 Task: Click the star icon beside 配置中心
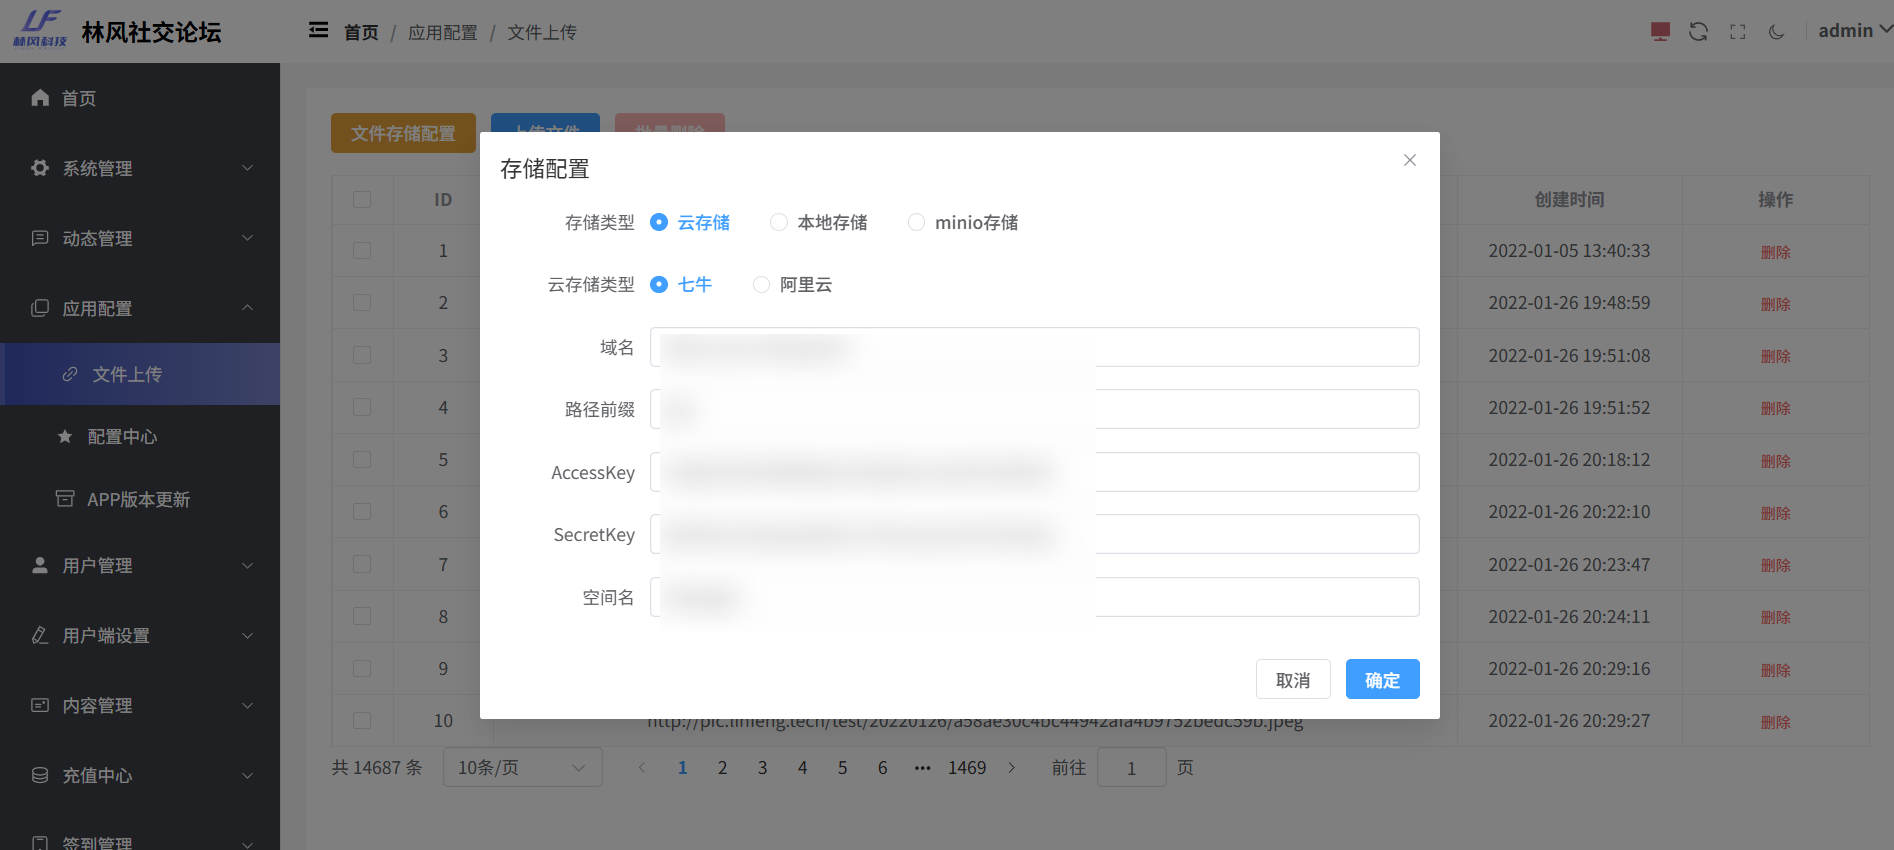pyautogui.click(x=65, y=436)
